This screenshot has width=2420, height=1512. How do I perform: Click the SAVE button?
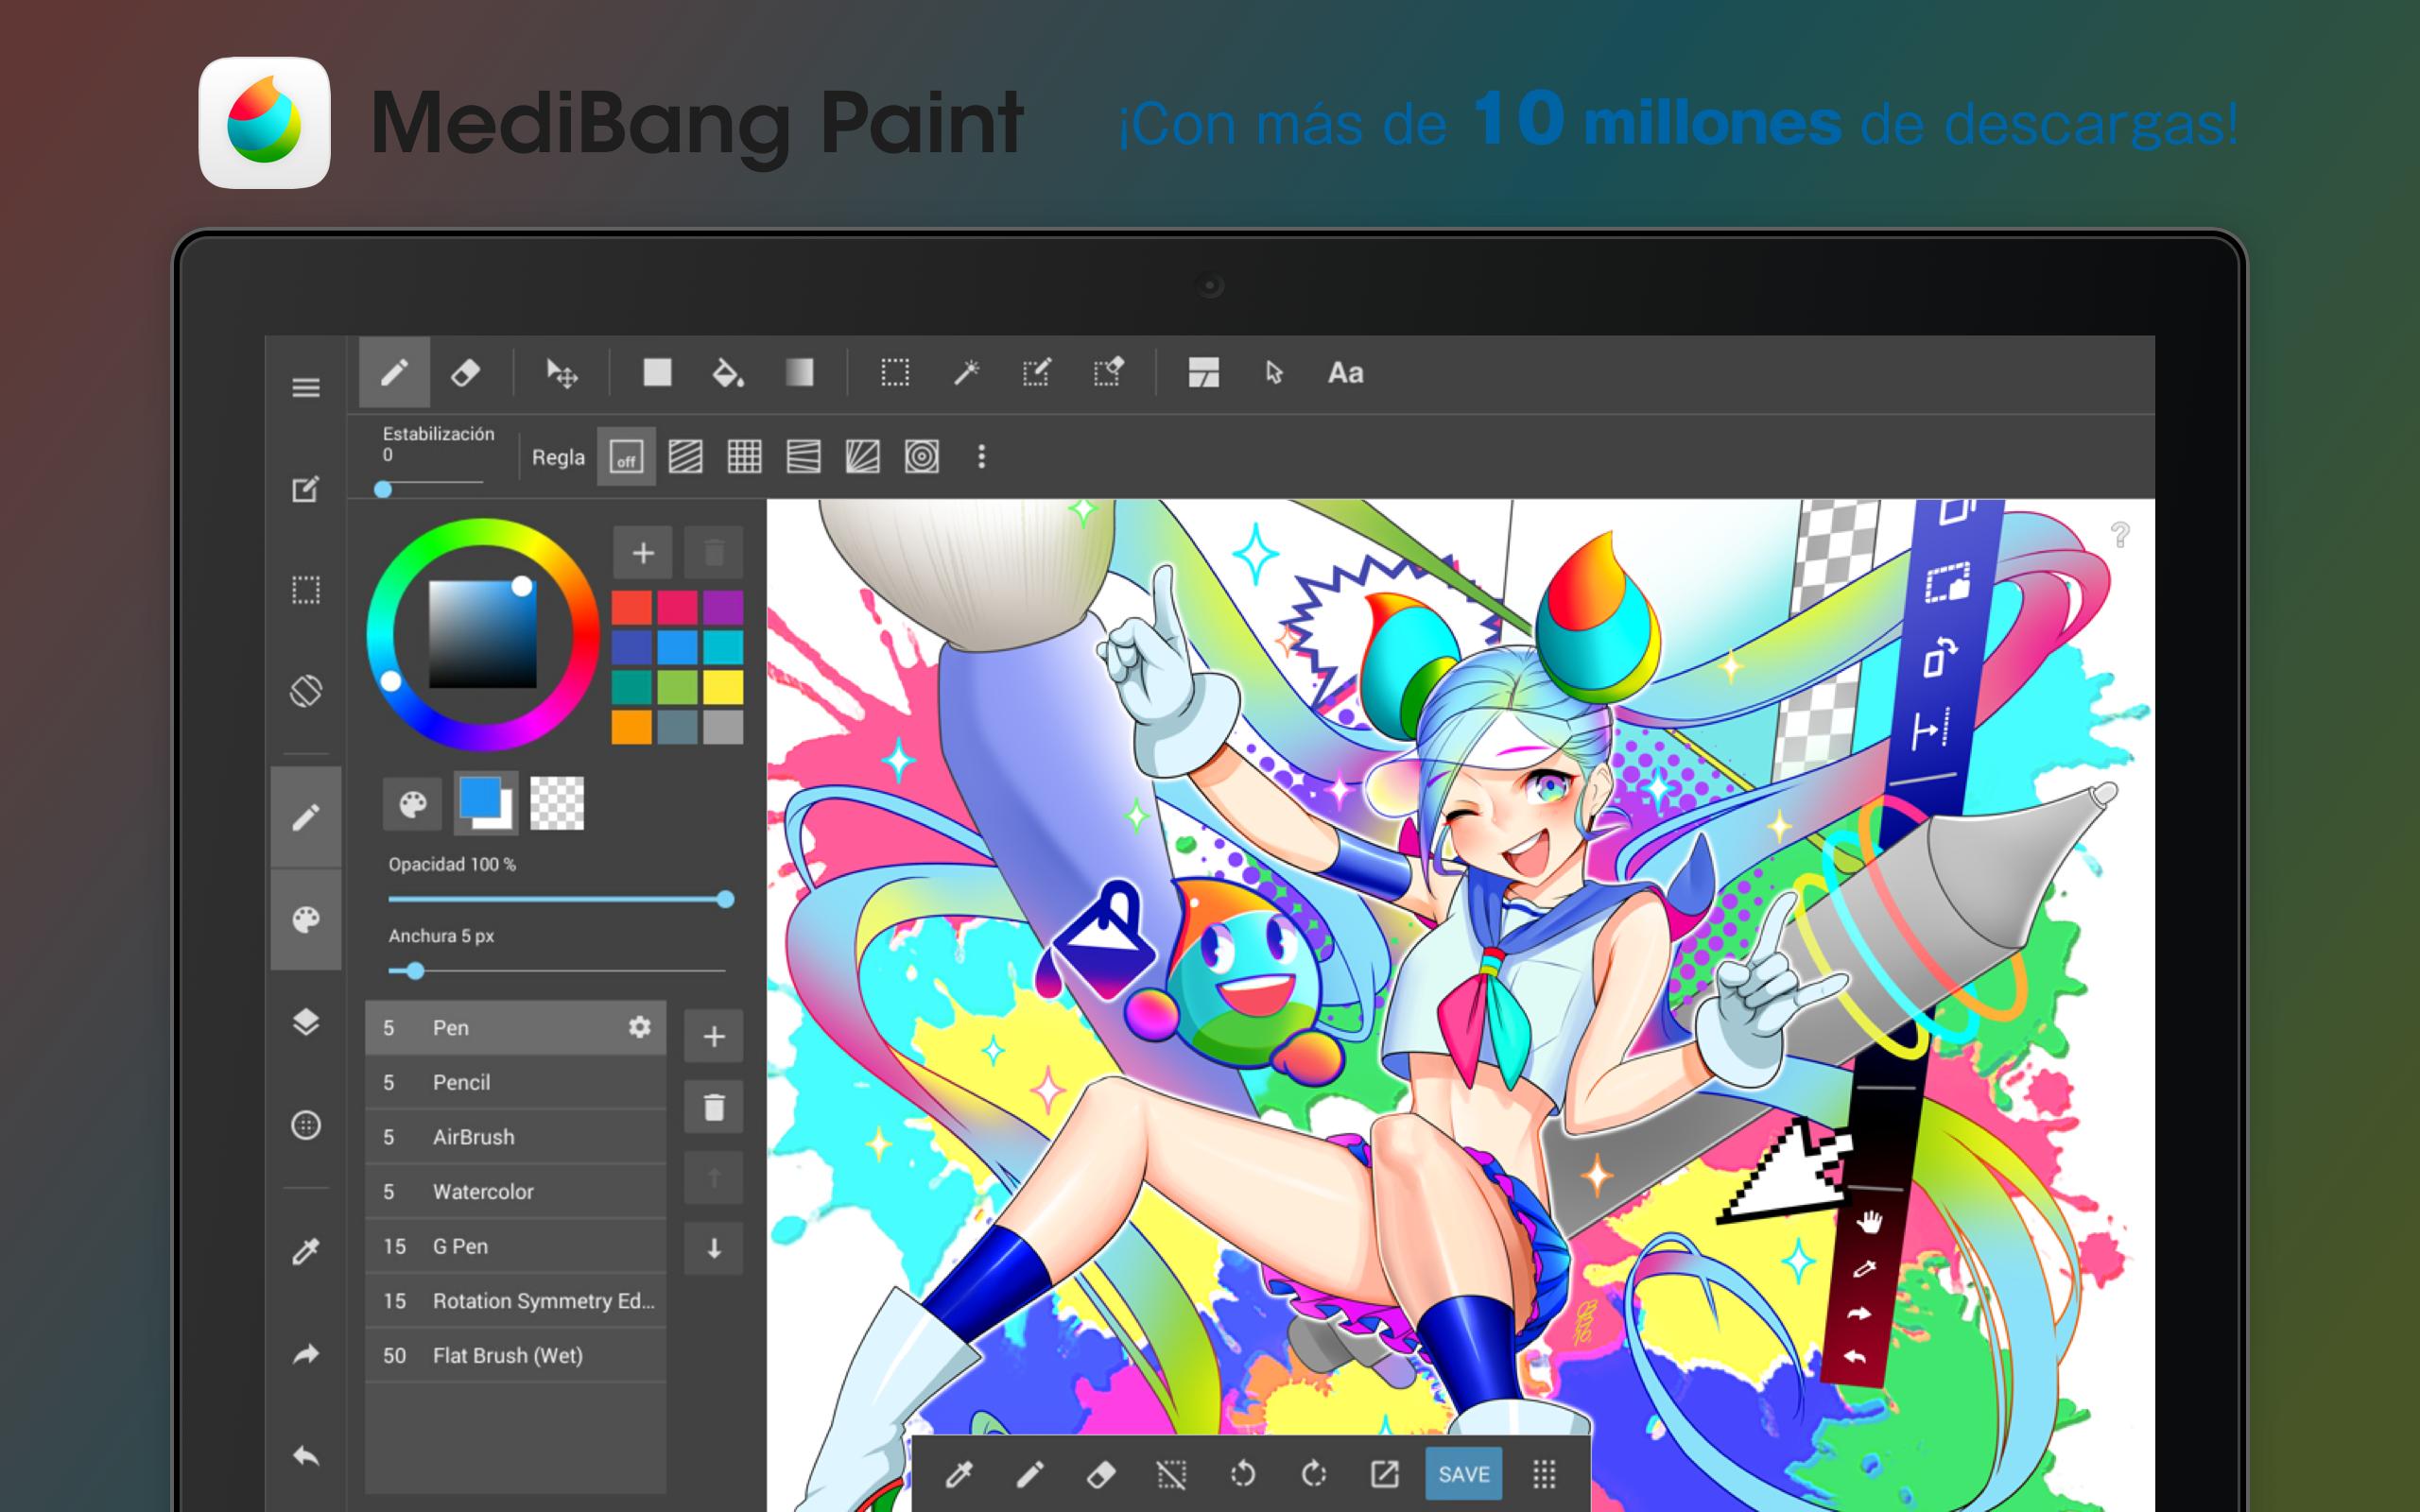pyautogui.click(x=1463, y=1474)
